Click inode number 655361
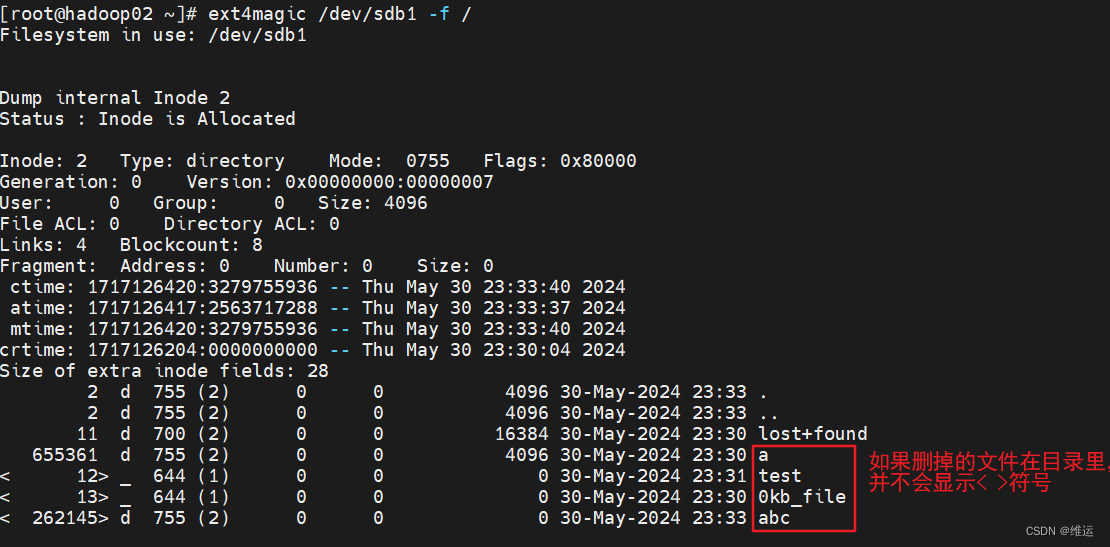The width and height of the screenshot is (1110, 547). pyautogui.click(x=65, y=454)
